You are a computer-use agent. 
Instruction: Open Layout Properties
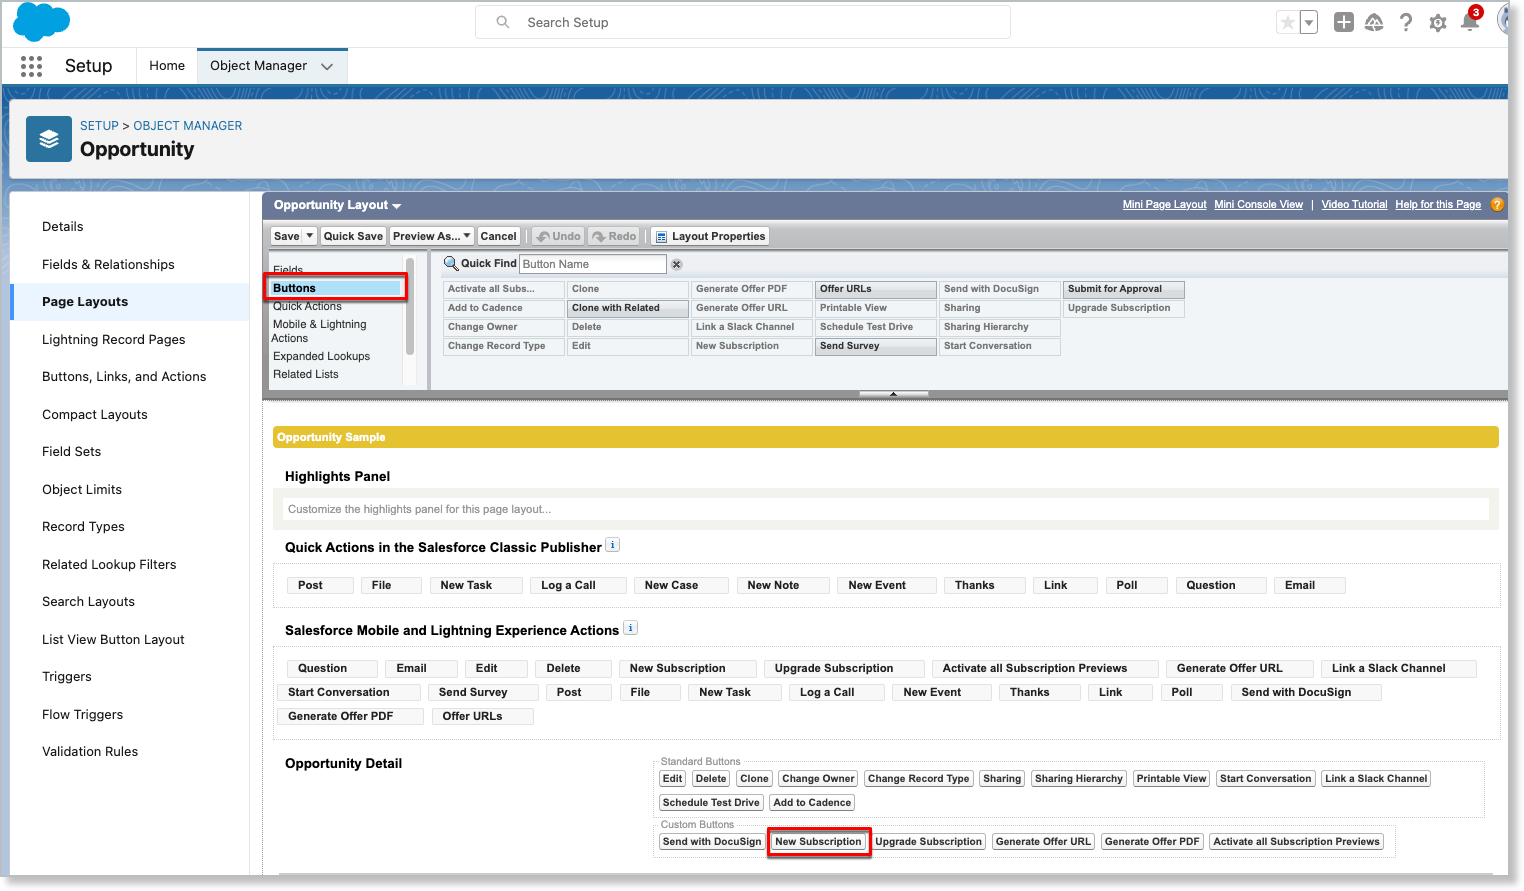coord(710,236)
